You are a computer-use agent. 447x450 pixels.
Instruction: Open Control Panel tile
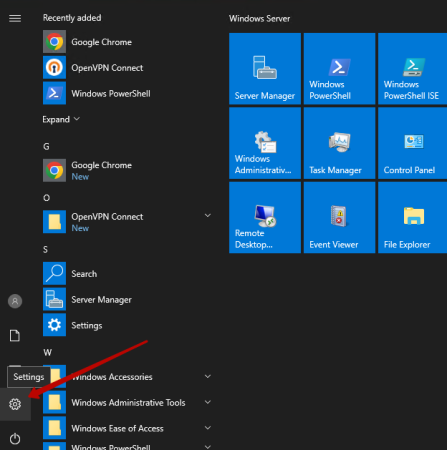(x=413, y=143)
